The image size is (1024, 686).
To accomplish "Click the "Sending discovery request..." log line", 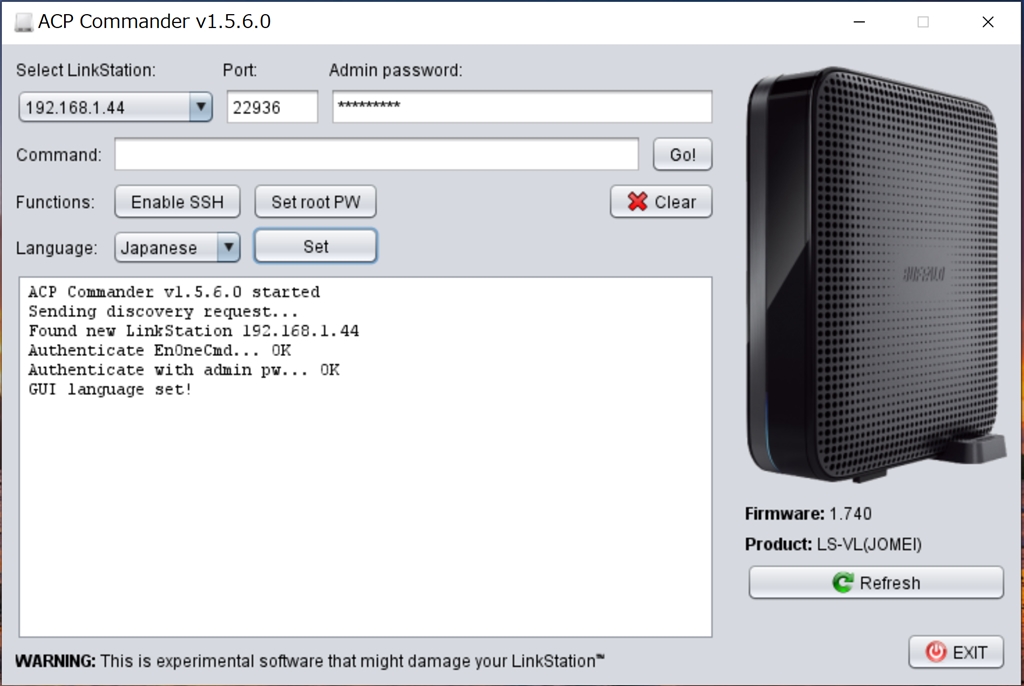I will click(163, 311).
